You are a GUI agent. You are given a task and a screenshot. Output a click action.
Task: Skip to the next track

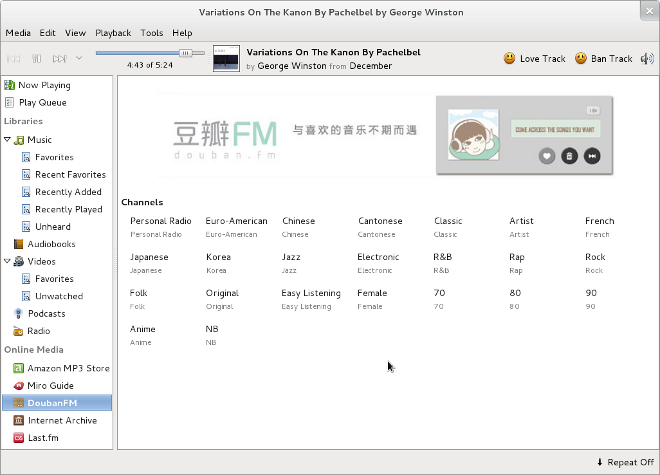pos(59,59)
